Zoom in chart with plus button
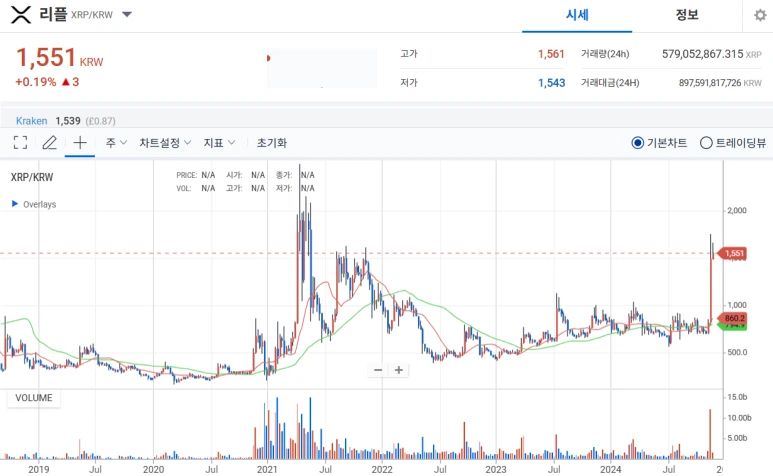The width and height of the screenshot is (773, 476). (399, 370)
